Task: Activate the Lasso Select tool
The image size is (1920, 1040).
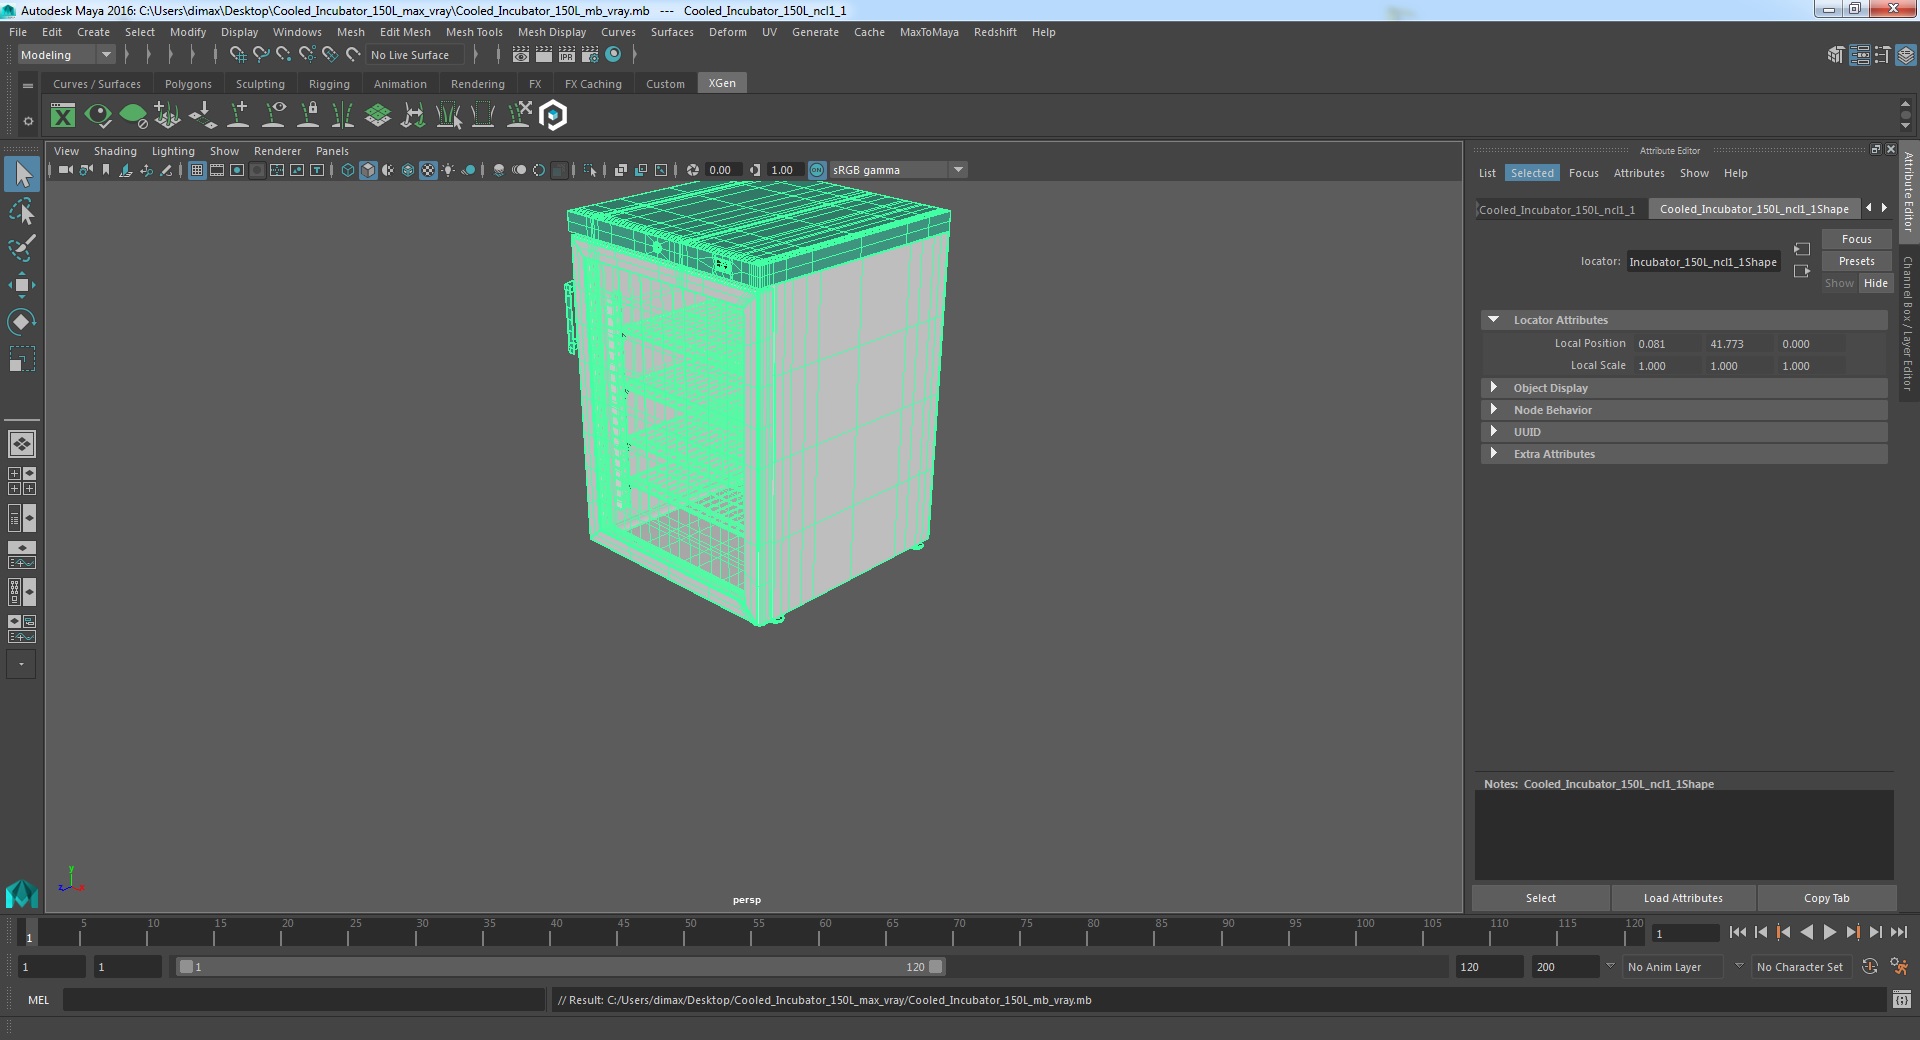Action: [21, 211]
